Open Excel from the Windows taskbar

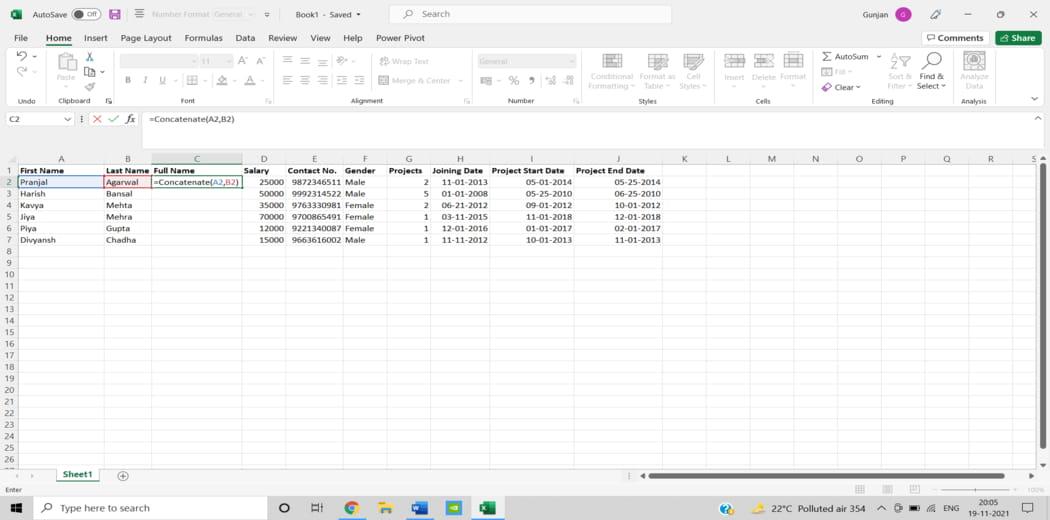click(x=488, y=508)
